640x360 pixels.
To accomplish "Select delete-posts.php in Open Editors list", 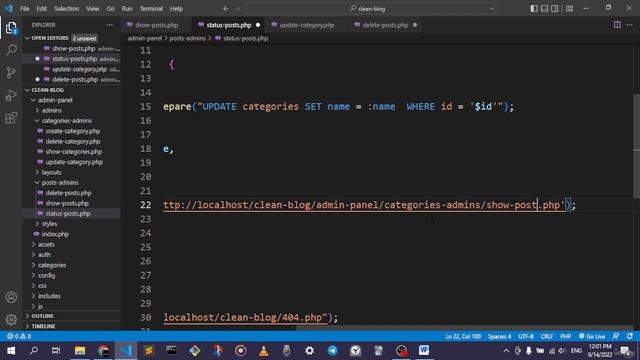I will tap(75, 80).
